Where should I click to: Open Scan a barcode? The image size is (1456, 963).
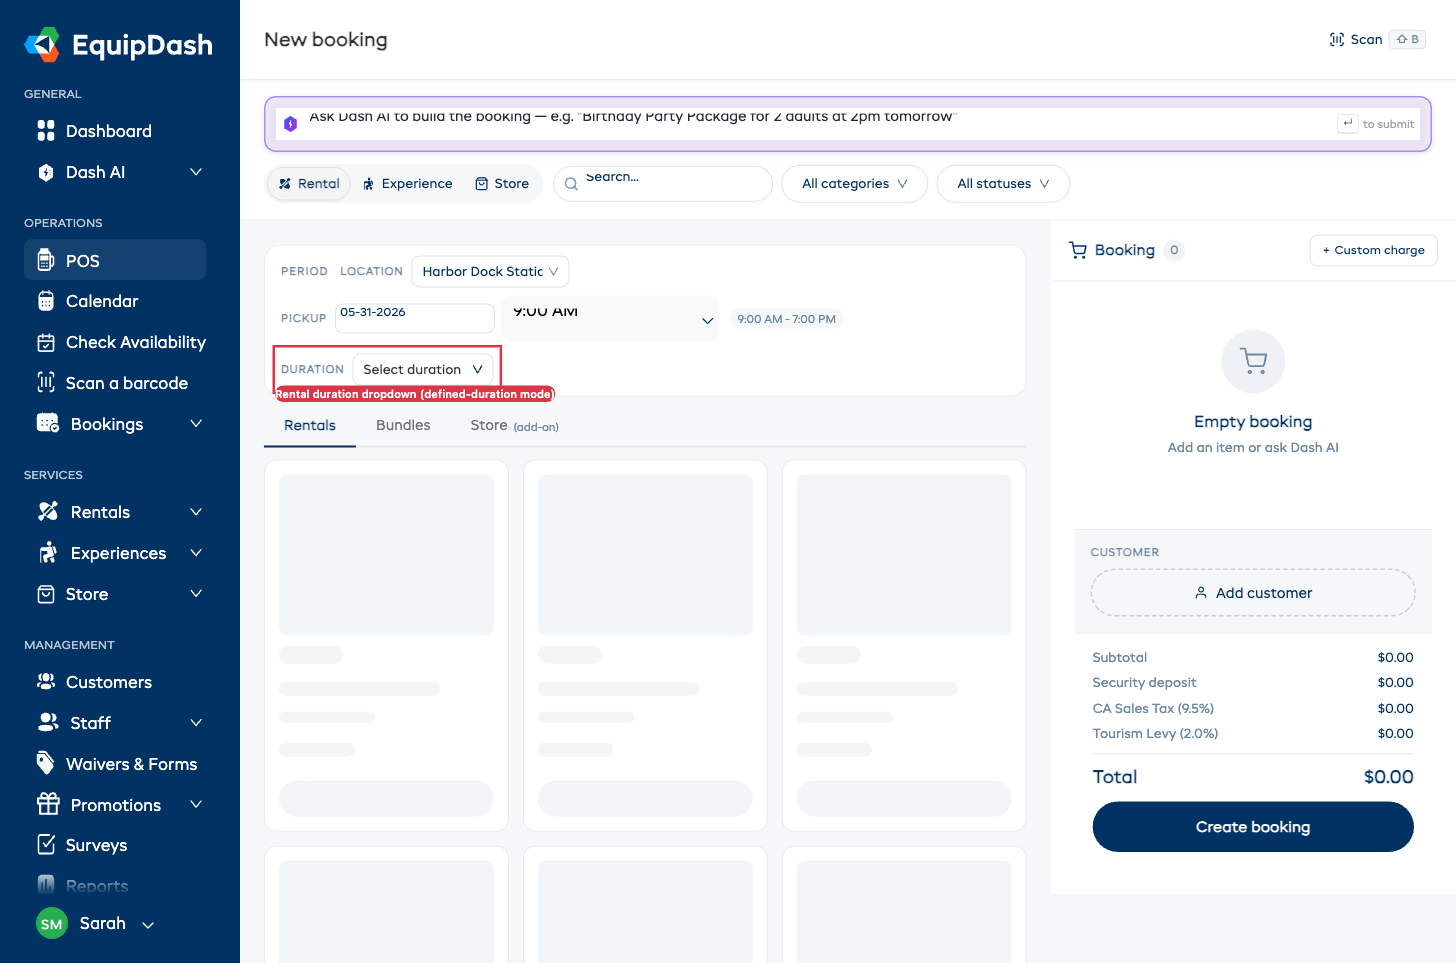(115, 383)
